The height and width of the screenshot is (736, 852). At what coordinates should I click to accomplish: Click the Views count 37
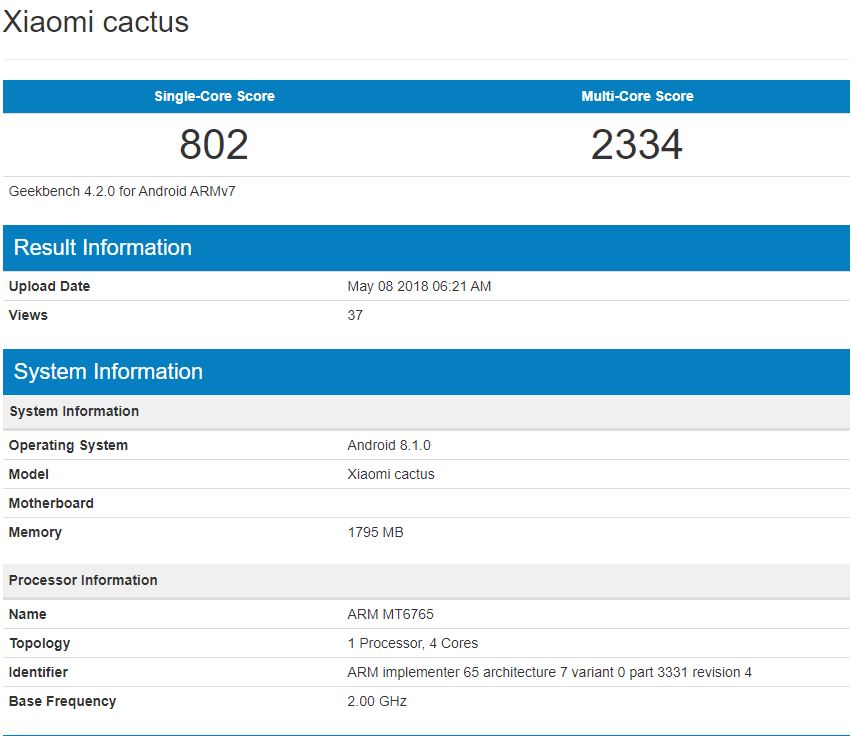(355, 315)
